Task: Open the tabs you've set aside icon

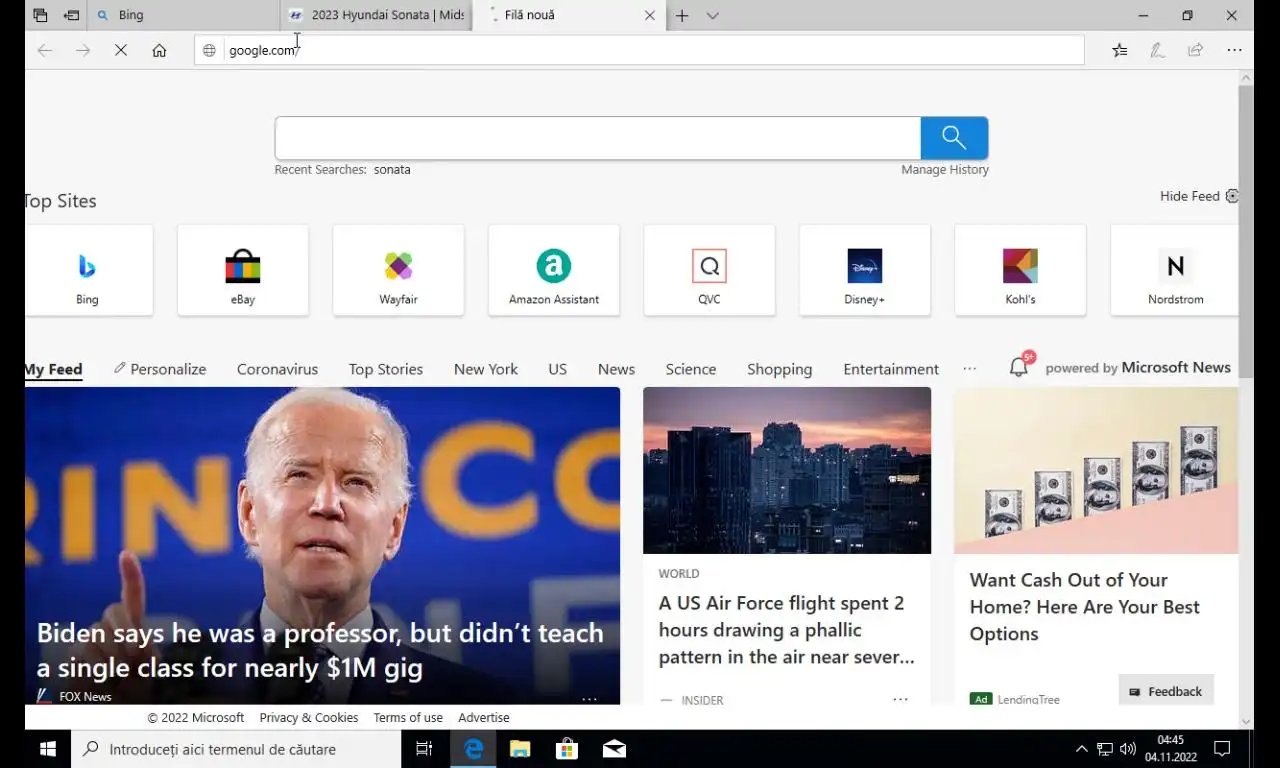Action: pyautogui.click(x=40, y=15)
